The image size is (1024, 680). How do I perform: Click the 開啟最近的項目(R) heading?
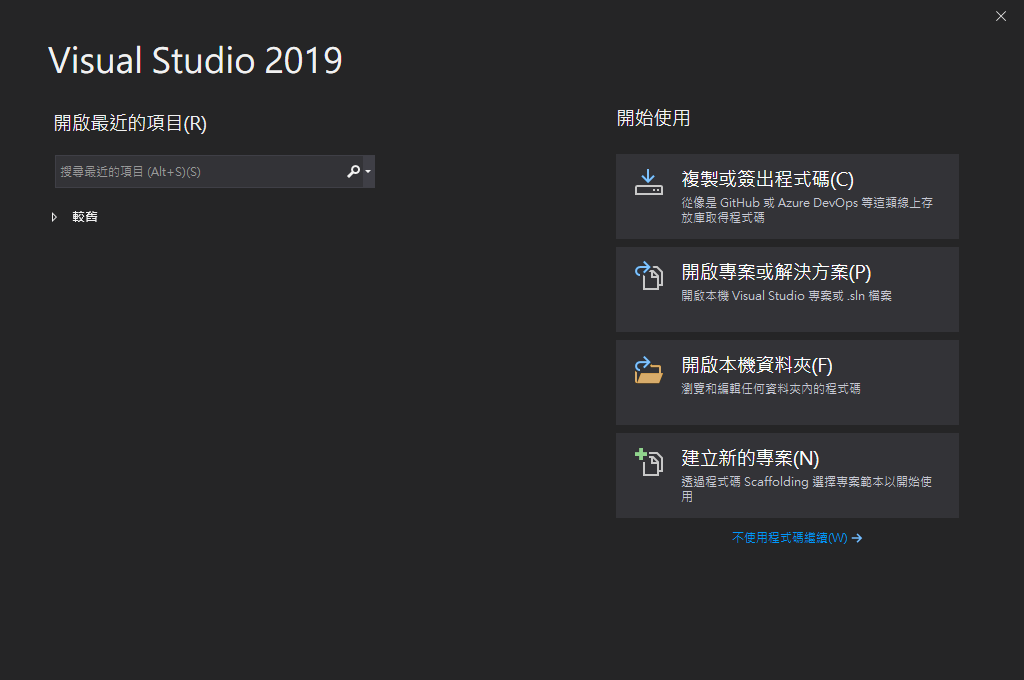[x=130, y=123]
